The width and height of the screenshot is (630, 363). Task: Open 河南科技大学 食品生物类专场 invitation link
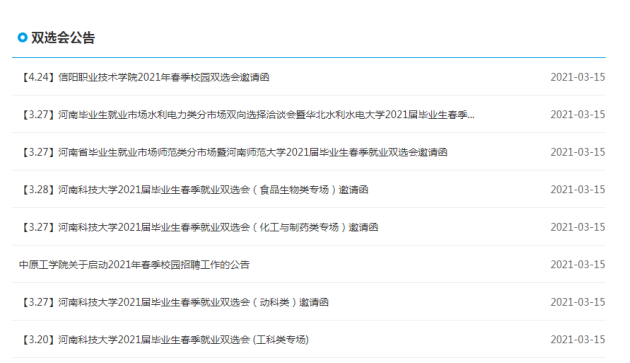pos(193,190)
